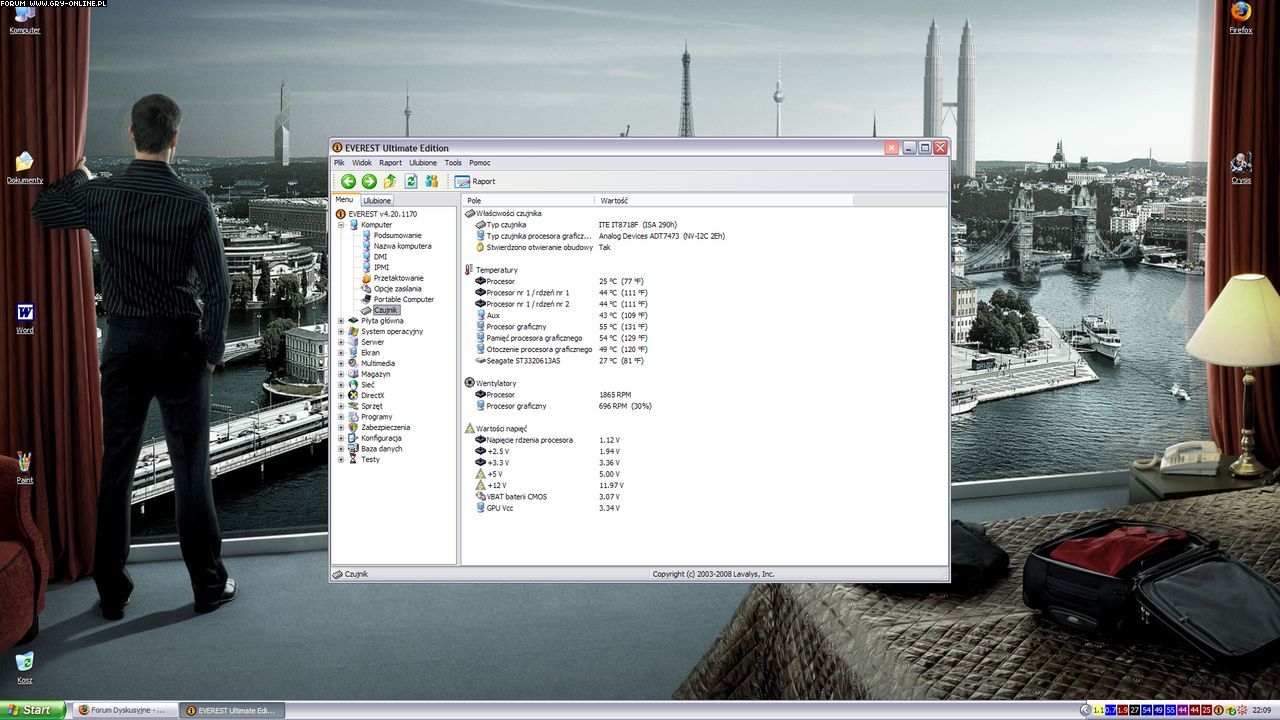Click the Up level arrow icon

click(390, 181)
